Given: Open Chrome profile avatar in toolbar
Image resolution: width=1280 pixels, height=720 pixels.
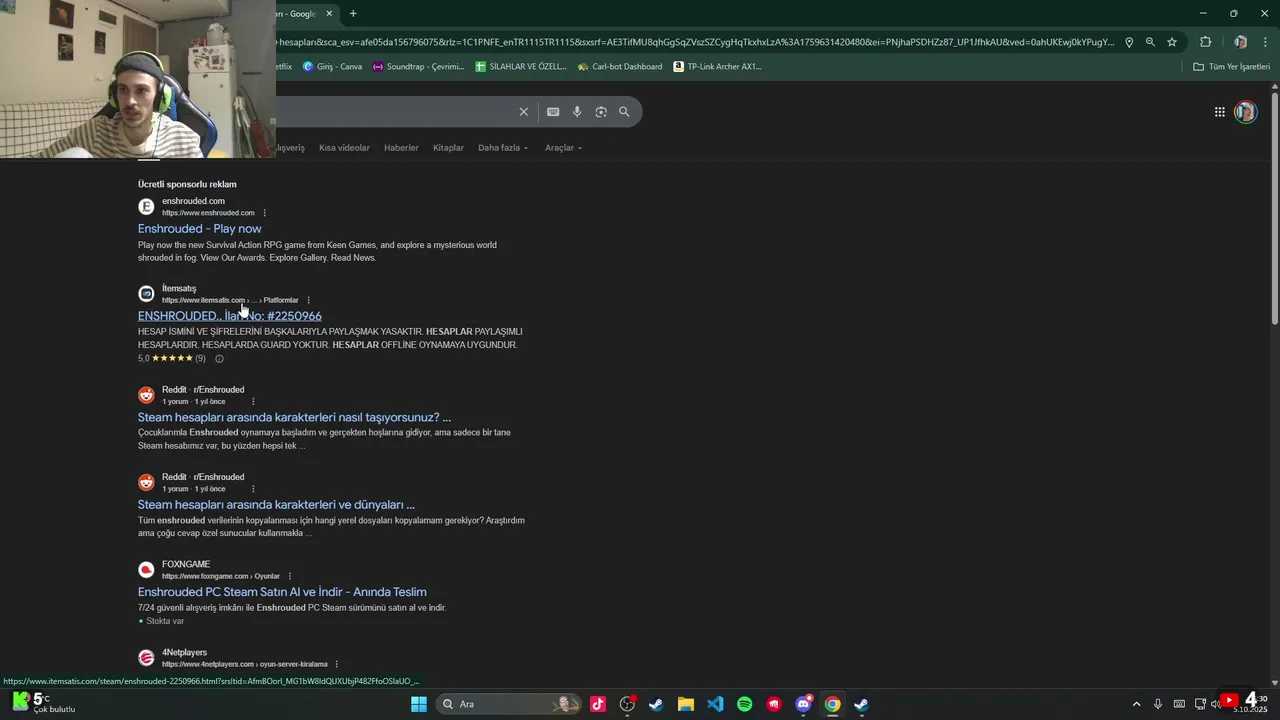Looking at the screenshot, I should 1240,42.
